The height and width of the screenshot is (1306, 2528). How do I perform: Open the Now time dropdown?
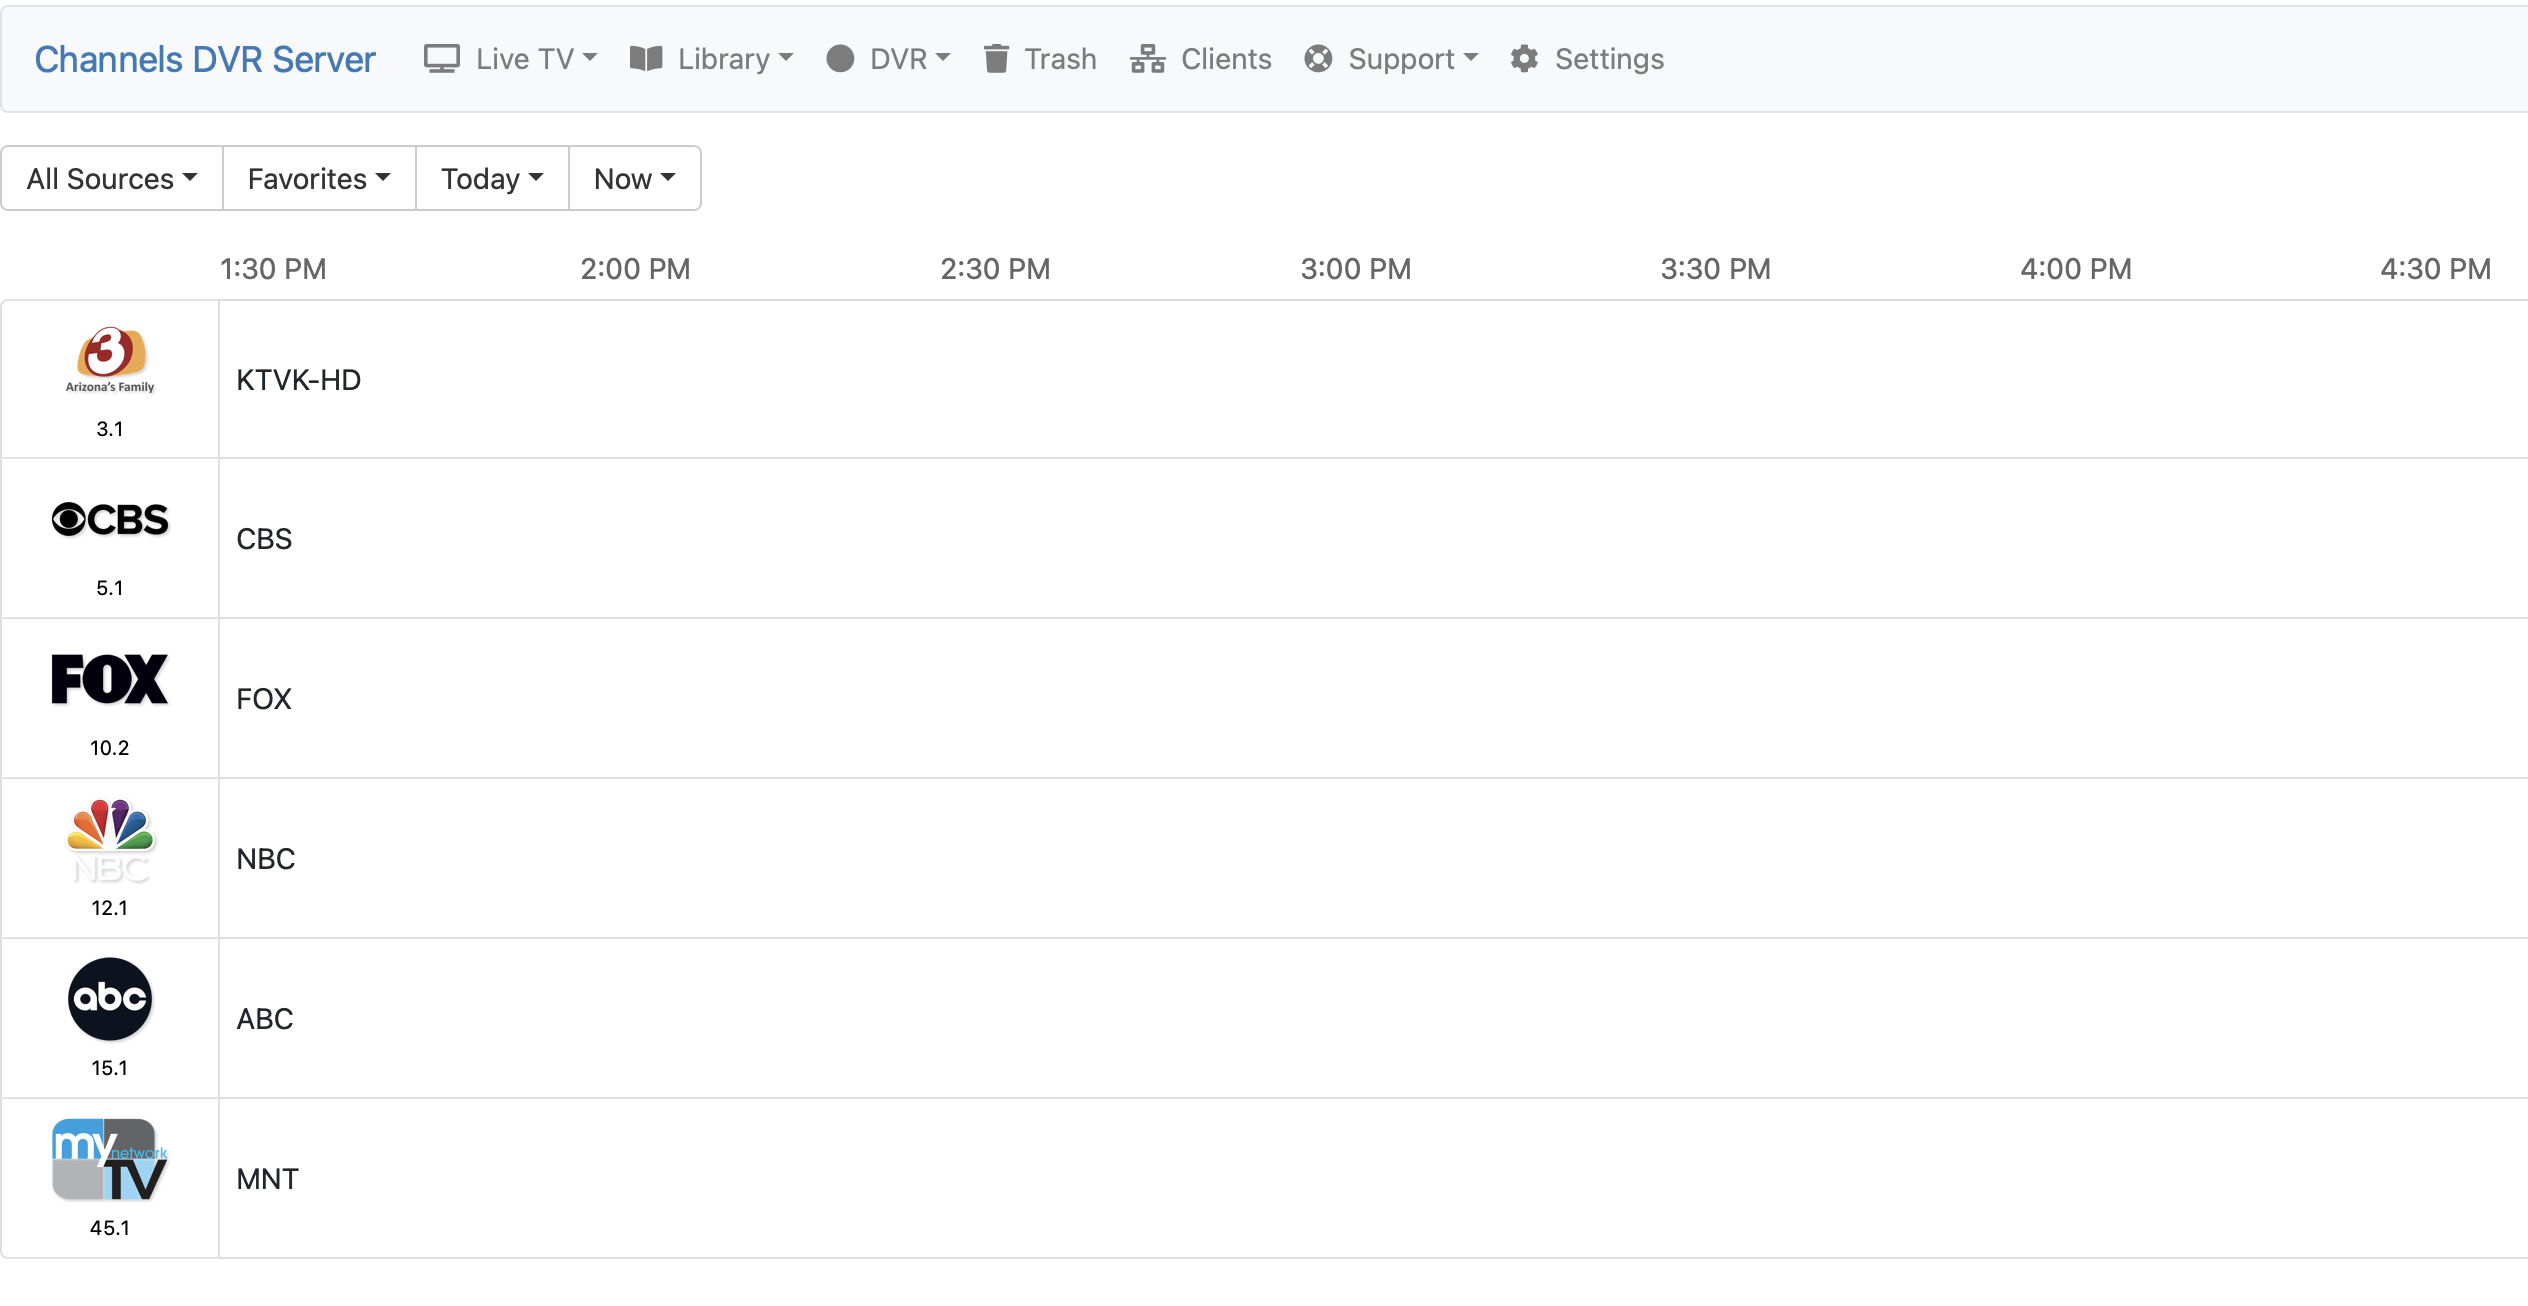click(x=635, y=179)
